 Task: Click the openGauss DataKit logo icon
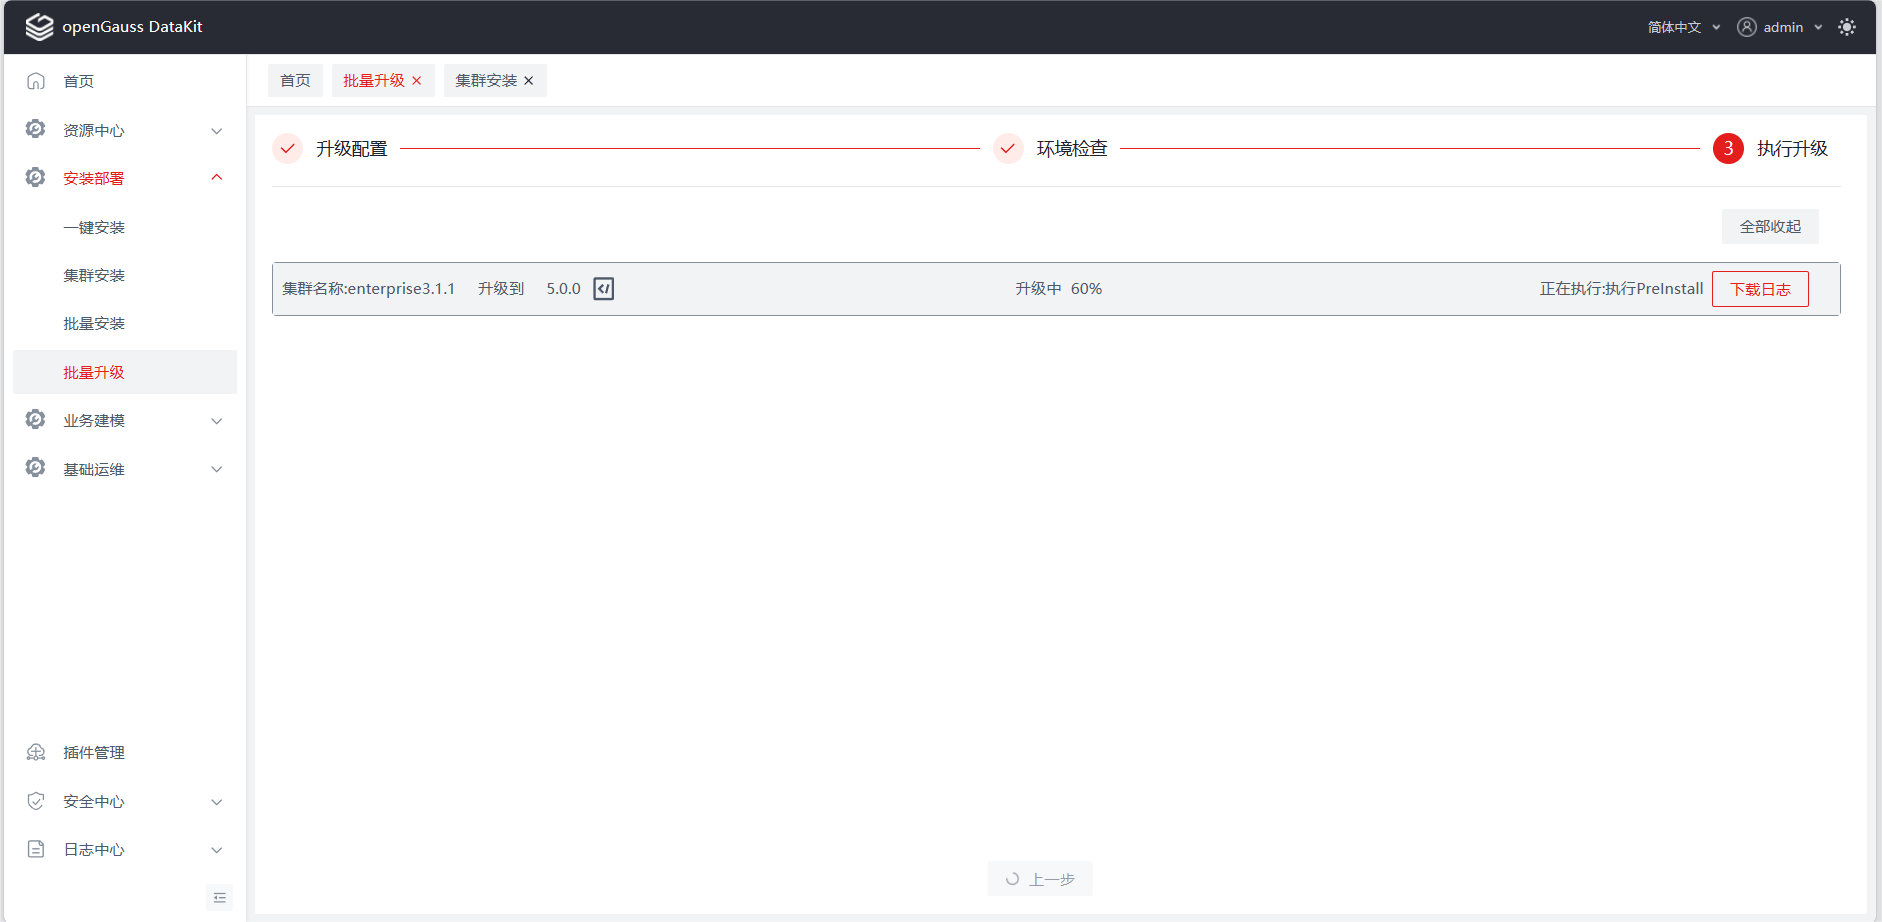coord(39,27)
